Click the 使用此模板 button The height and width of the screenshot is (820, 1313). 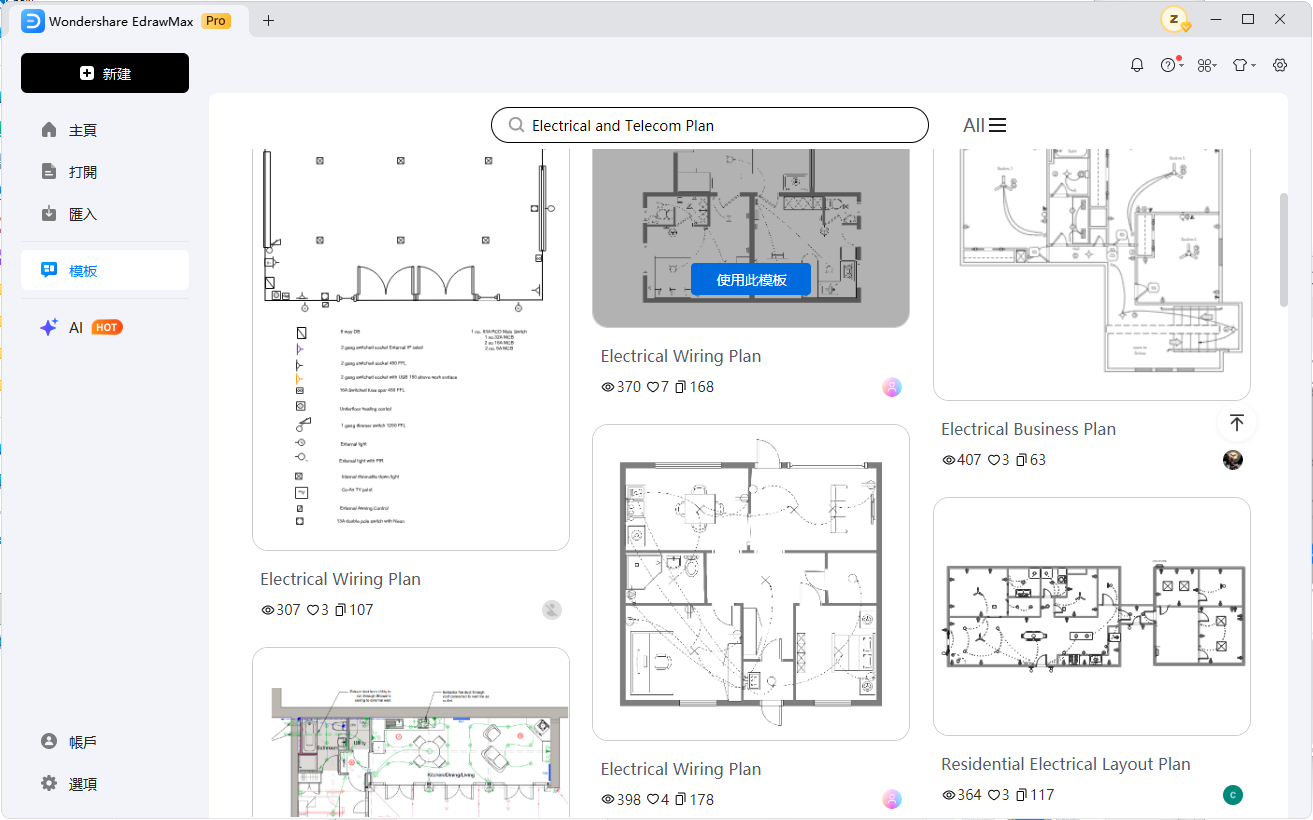click(x=751, y=280)
